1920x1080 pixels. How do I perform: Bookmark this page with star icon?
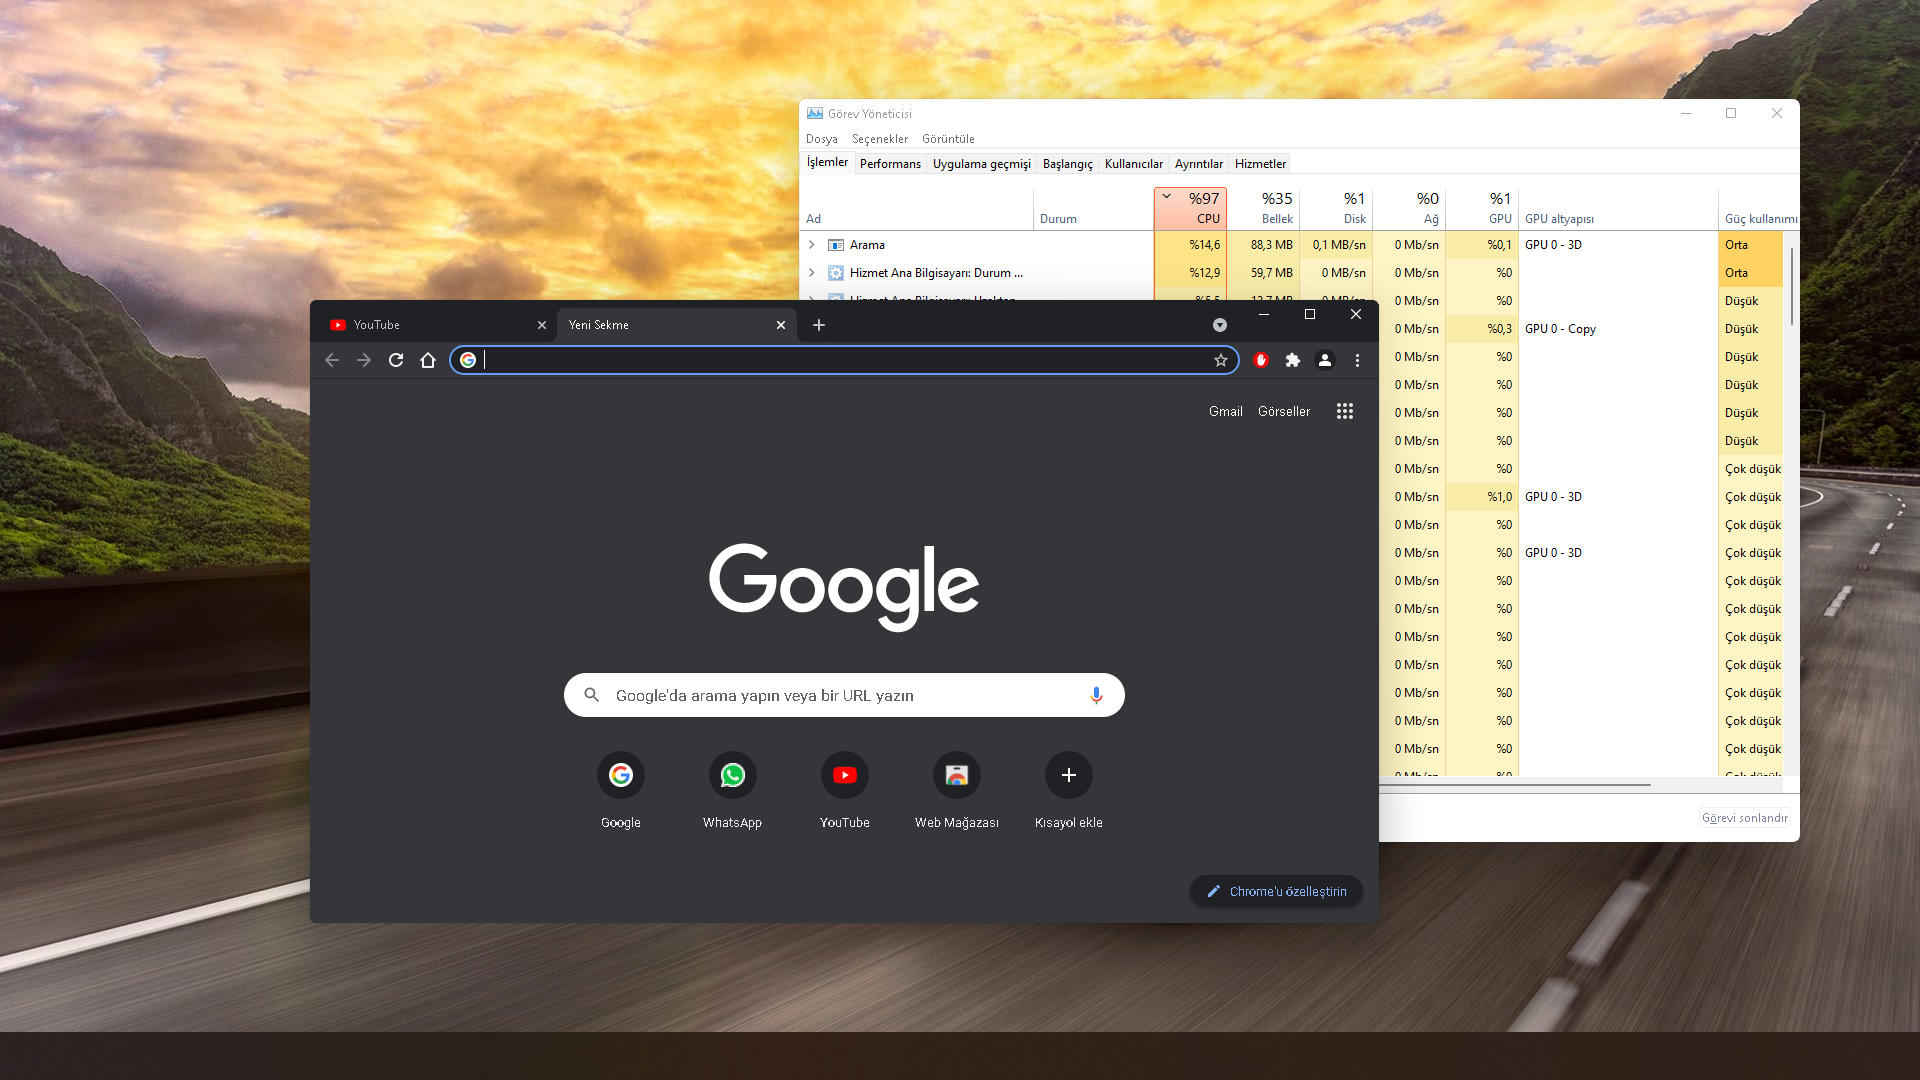click(1221, 360)
